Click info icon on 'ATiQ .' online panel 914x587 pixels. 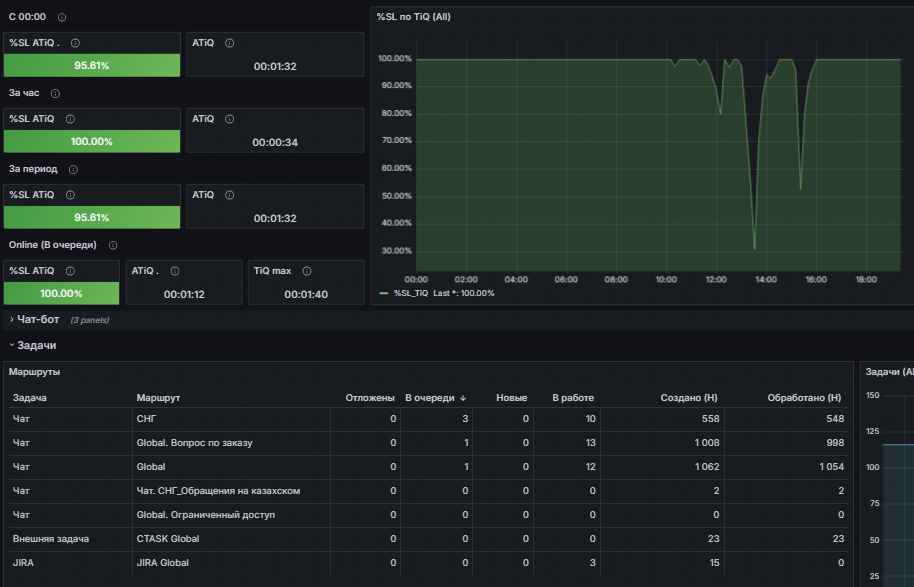pyautogui.click(x=175, y=271)
